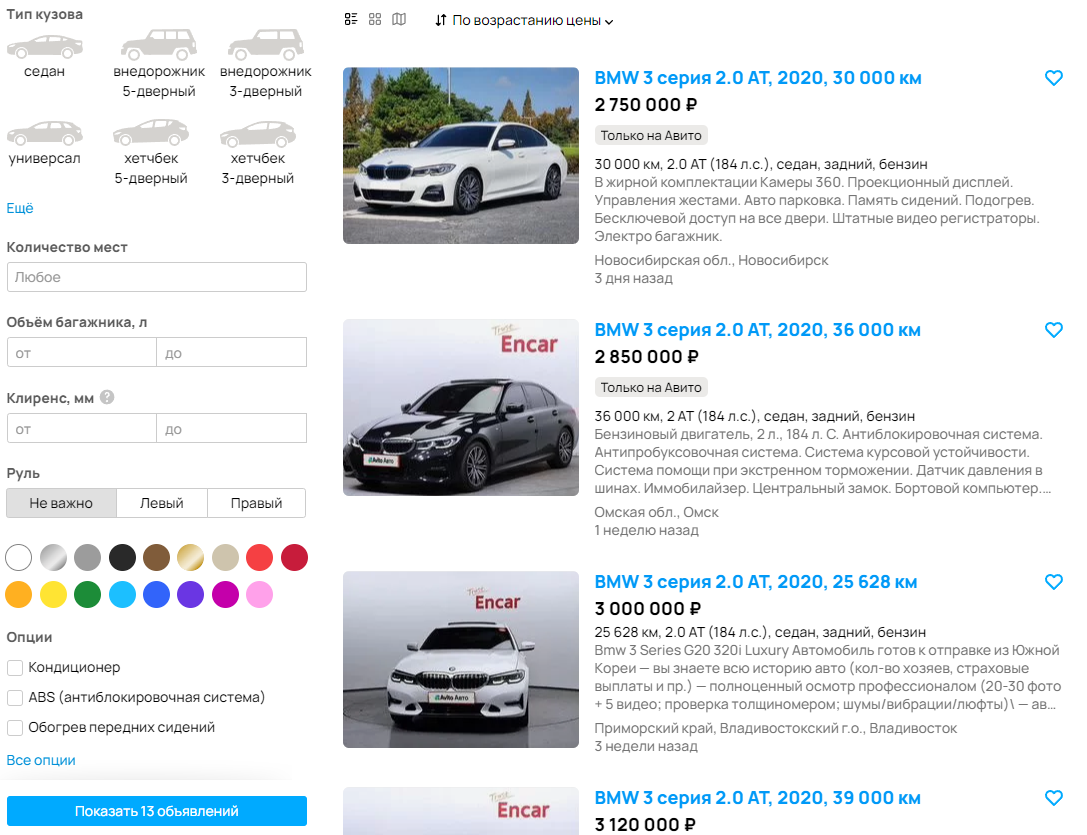
Task: Pick the dark crimson color swatch
Action: pyautogui.click(x=295, y=558)
